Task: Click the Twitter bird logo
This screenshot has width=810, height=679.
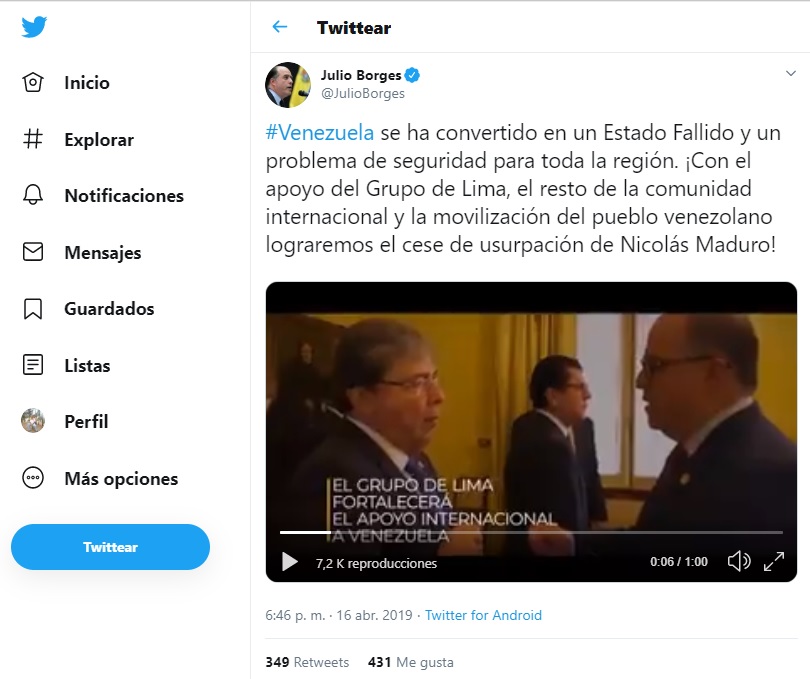Action: click(x=34, y=27)
